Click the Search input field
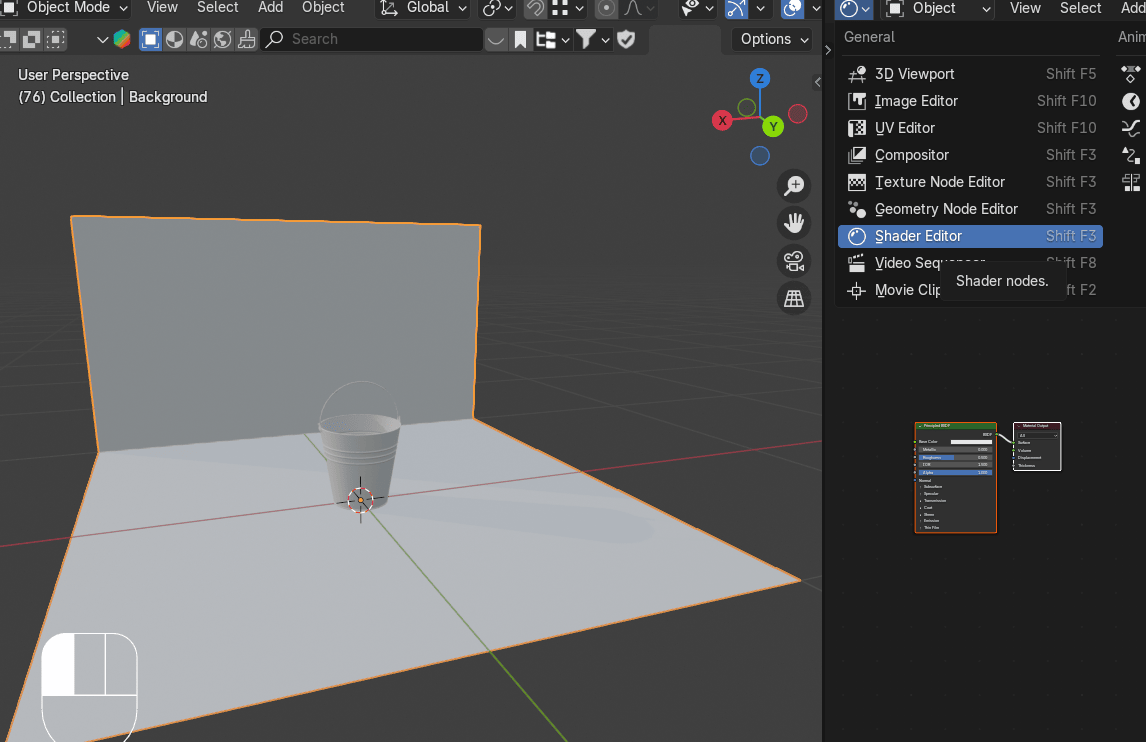 [372, 39]
